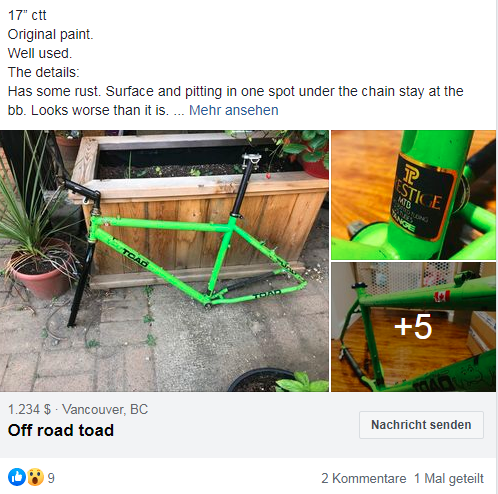Screen dimensions: 498x494
Task: Expand post text via Mehr ansehen
Action: tap(233, 110)
